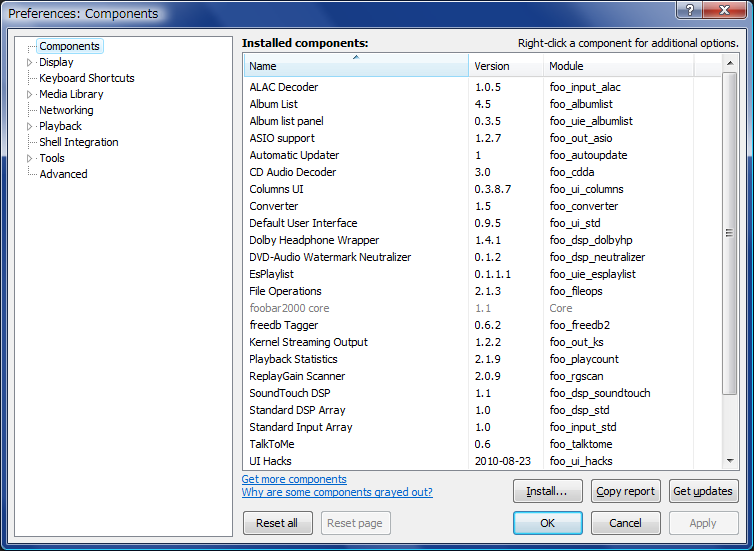Expand the Media Library tree node
Image resolution: width=754 pixels, height=551 pixels.
(x=29, y=94)
